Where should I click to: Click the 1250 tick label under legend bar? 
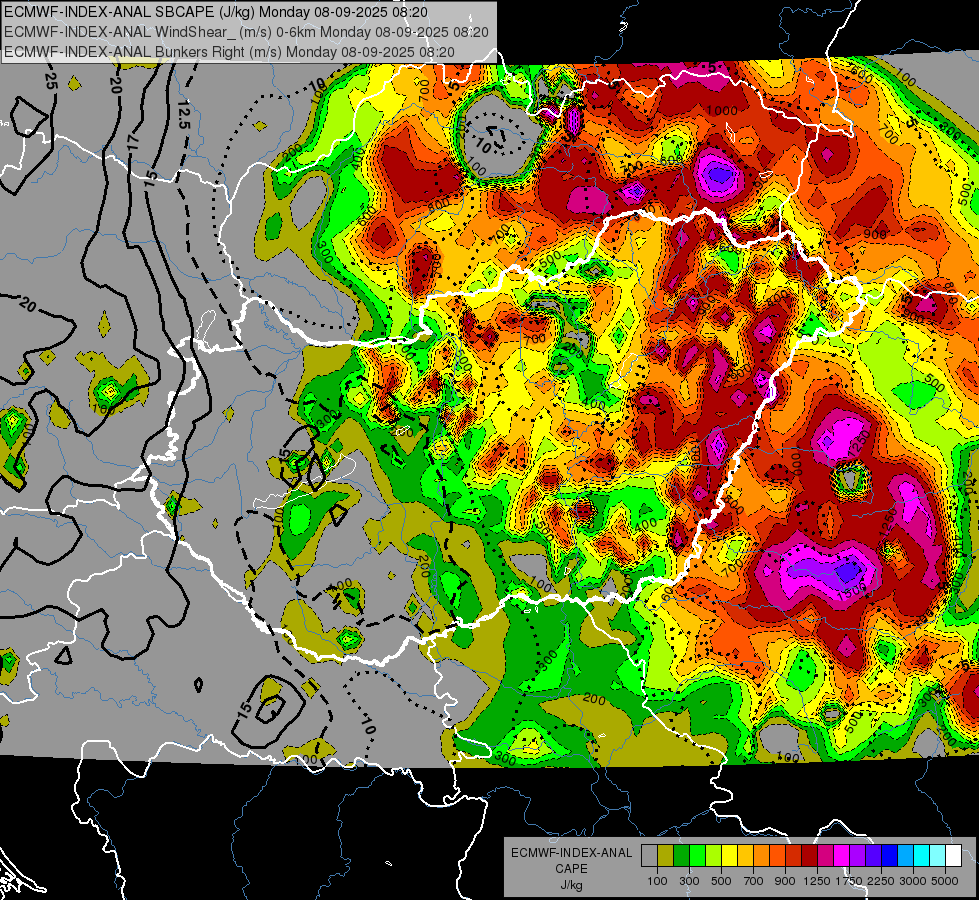tap(817, 881)
